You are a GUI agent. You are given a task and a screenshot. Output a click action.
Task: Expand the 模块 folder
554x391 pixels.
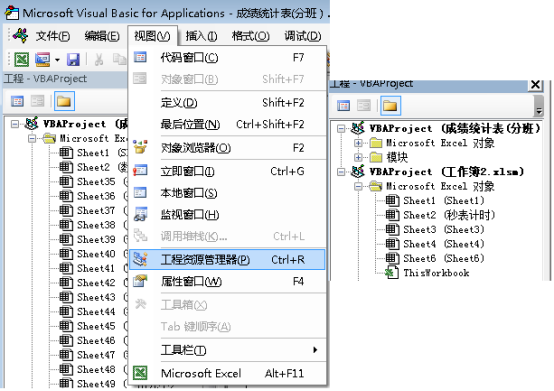point(358,158)
